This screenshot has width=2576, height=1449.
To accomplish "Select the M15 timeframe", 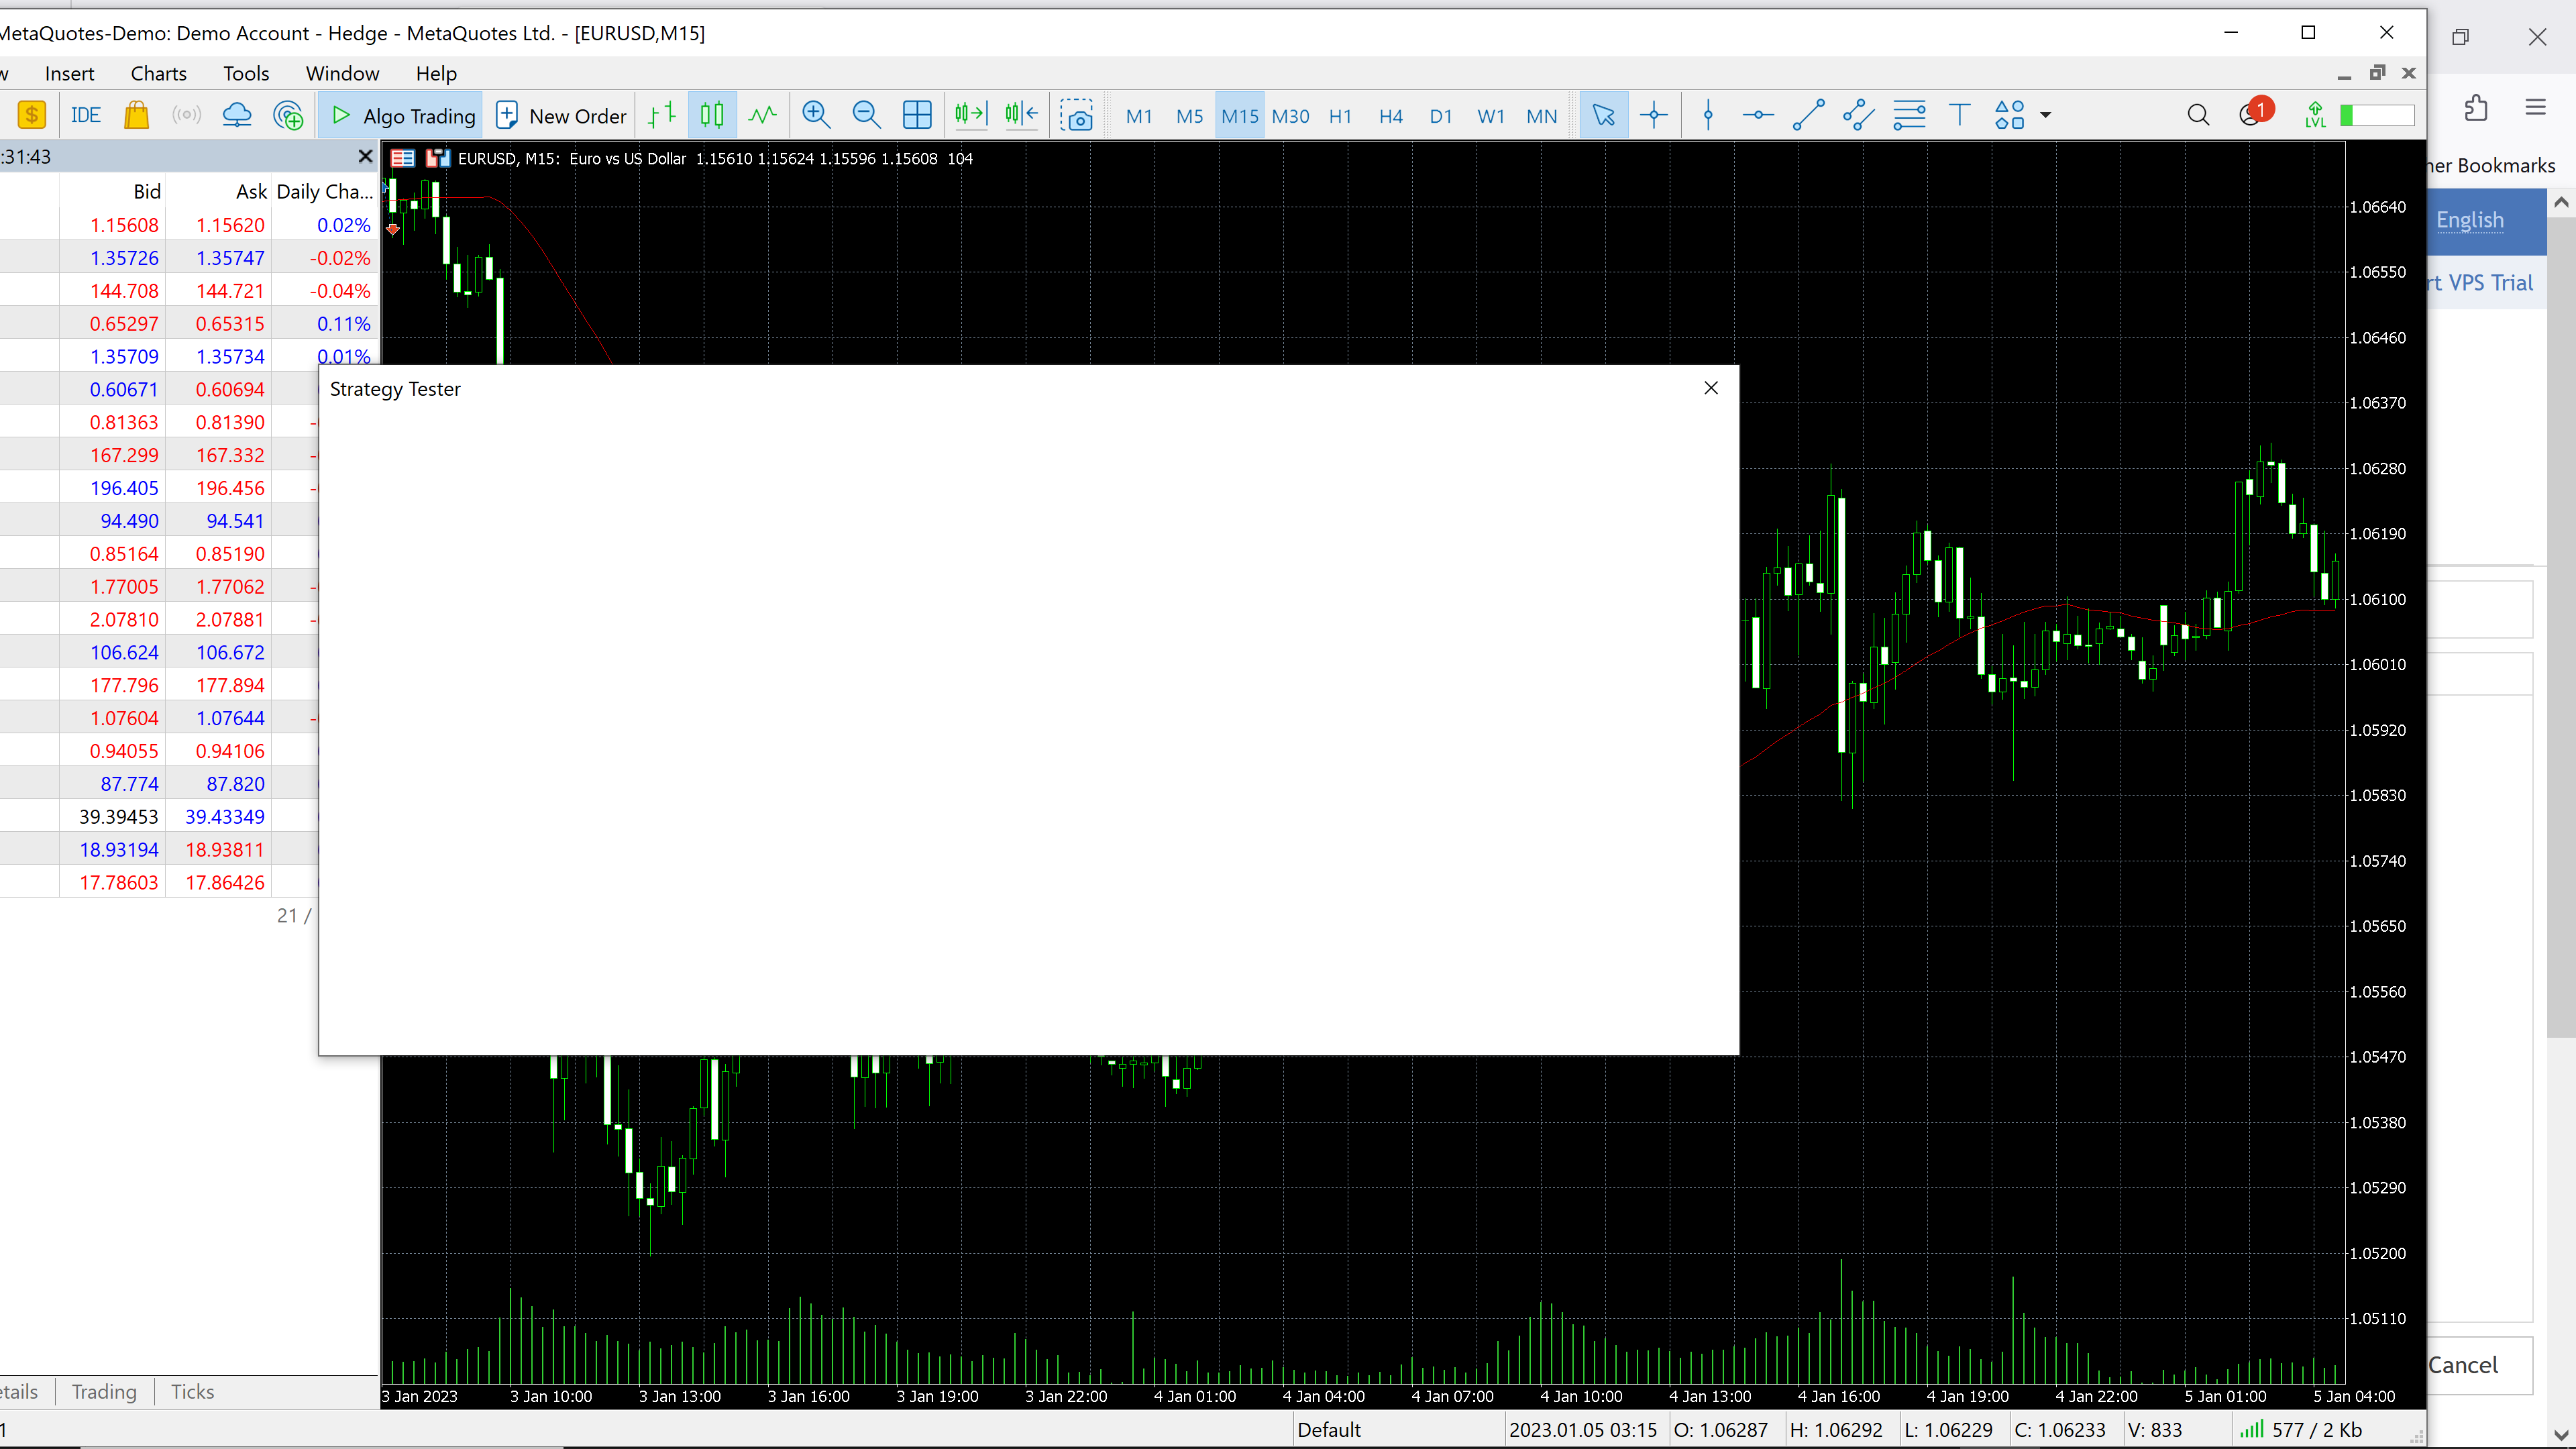I will point(1240,116).
